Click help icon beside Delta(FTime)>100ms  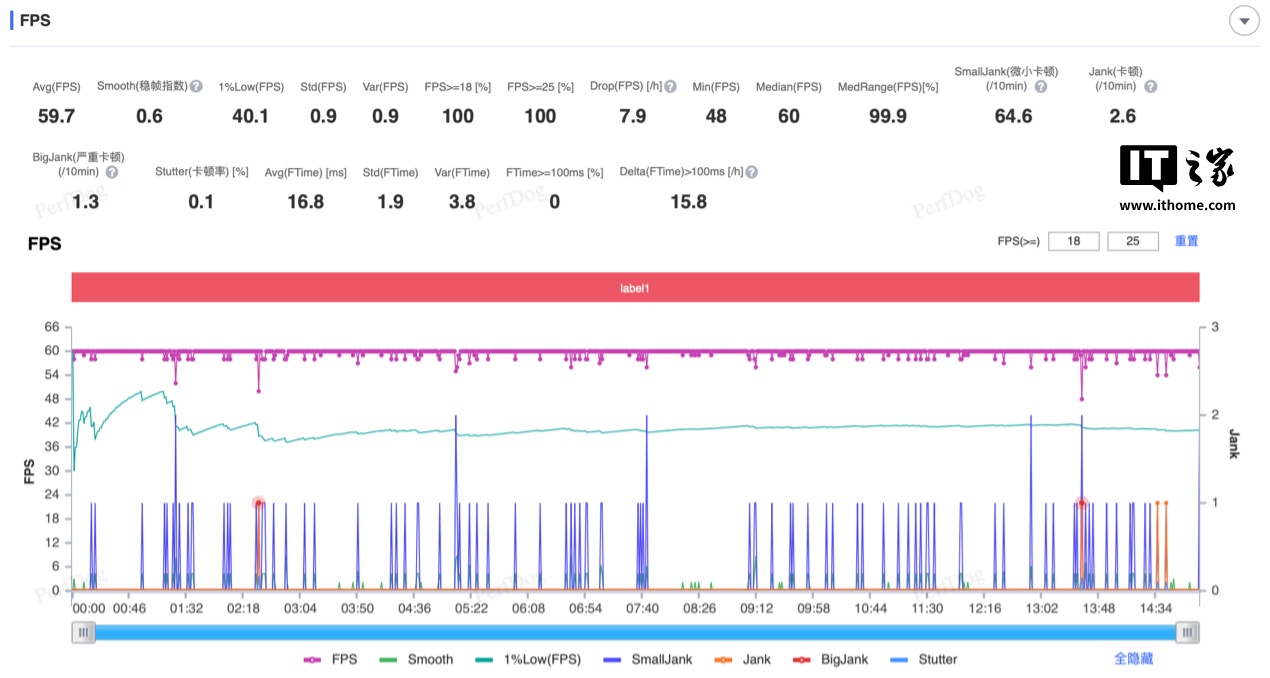pyautogui.click(x=751, y=172)
